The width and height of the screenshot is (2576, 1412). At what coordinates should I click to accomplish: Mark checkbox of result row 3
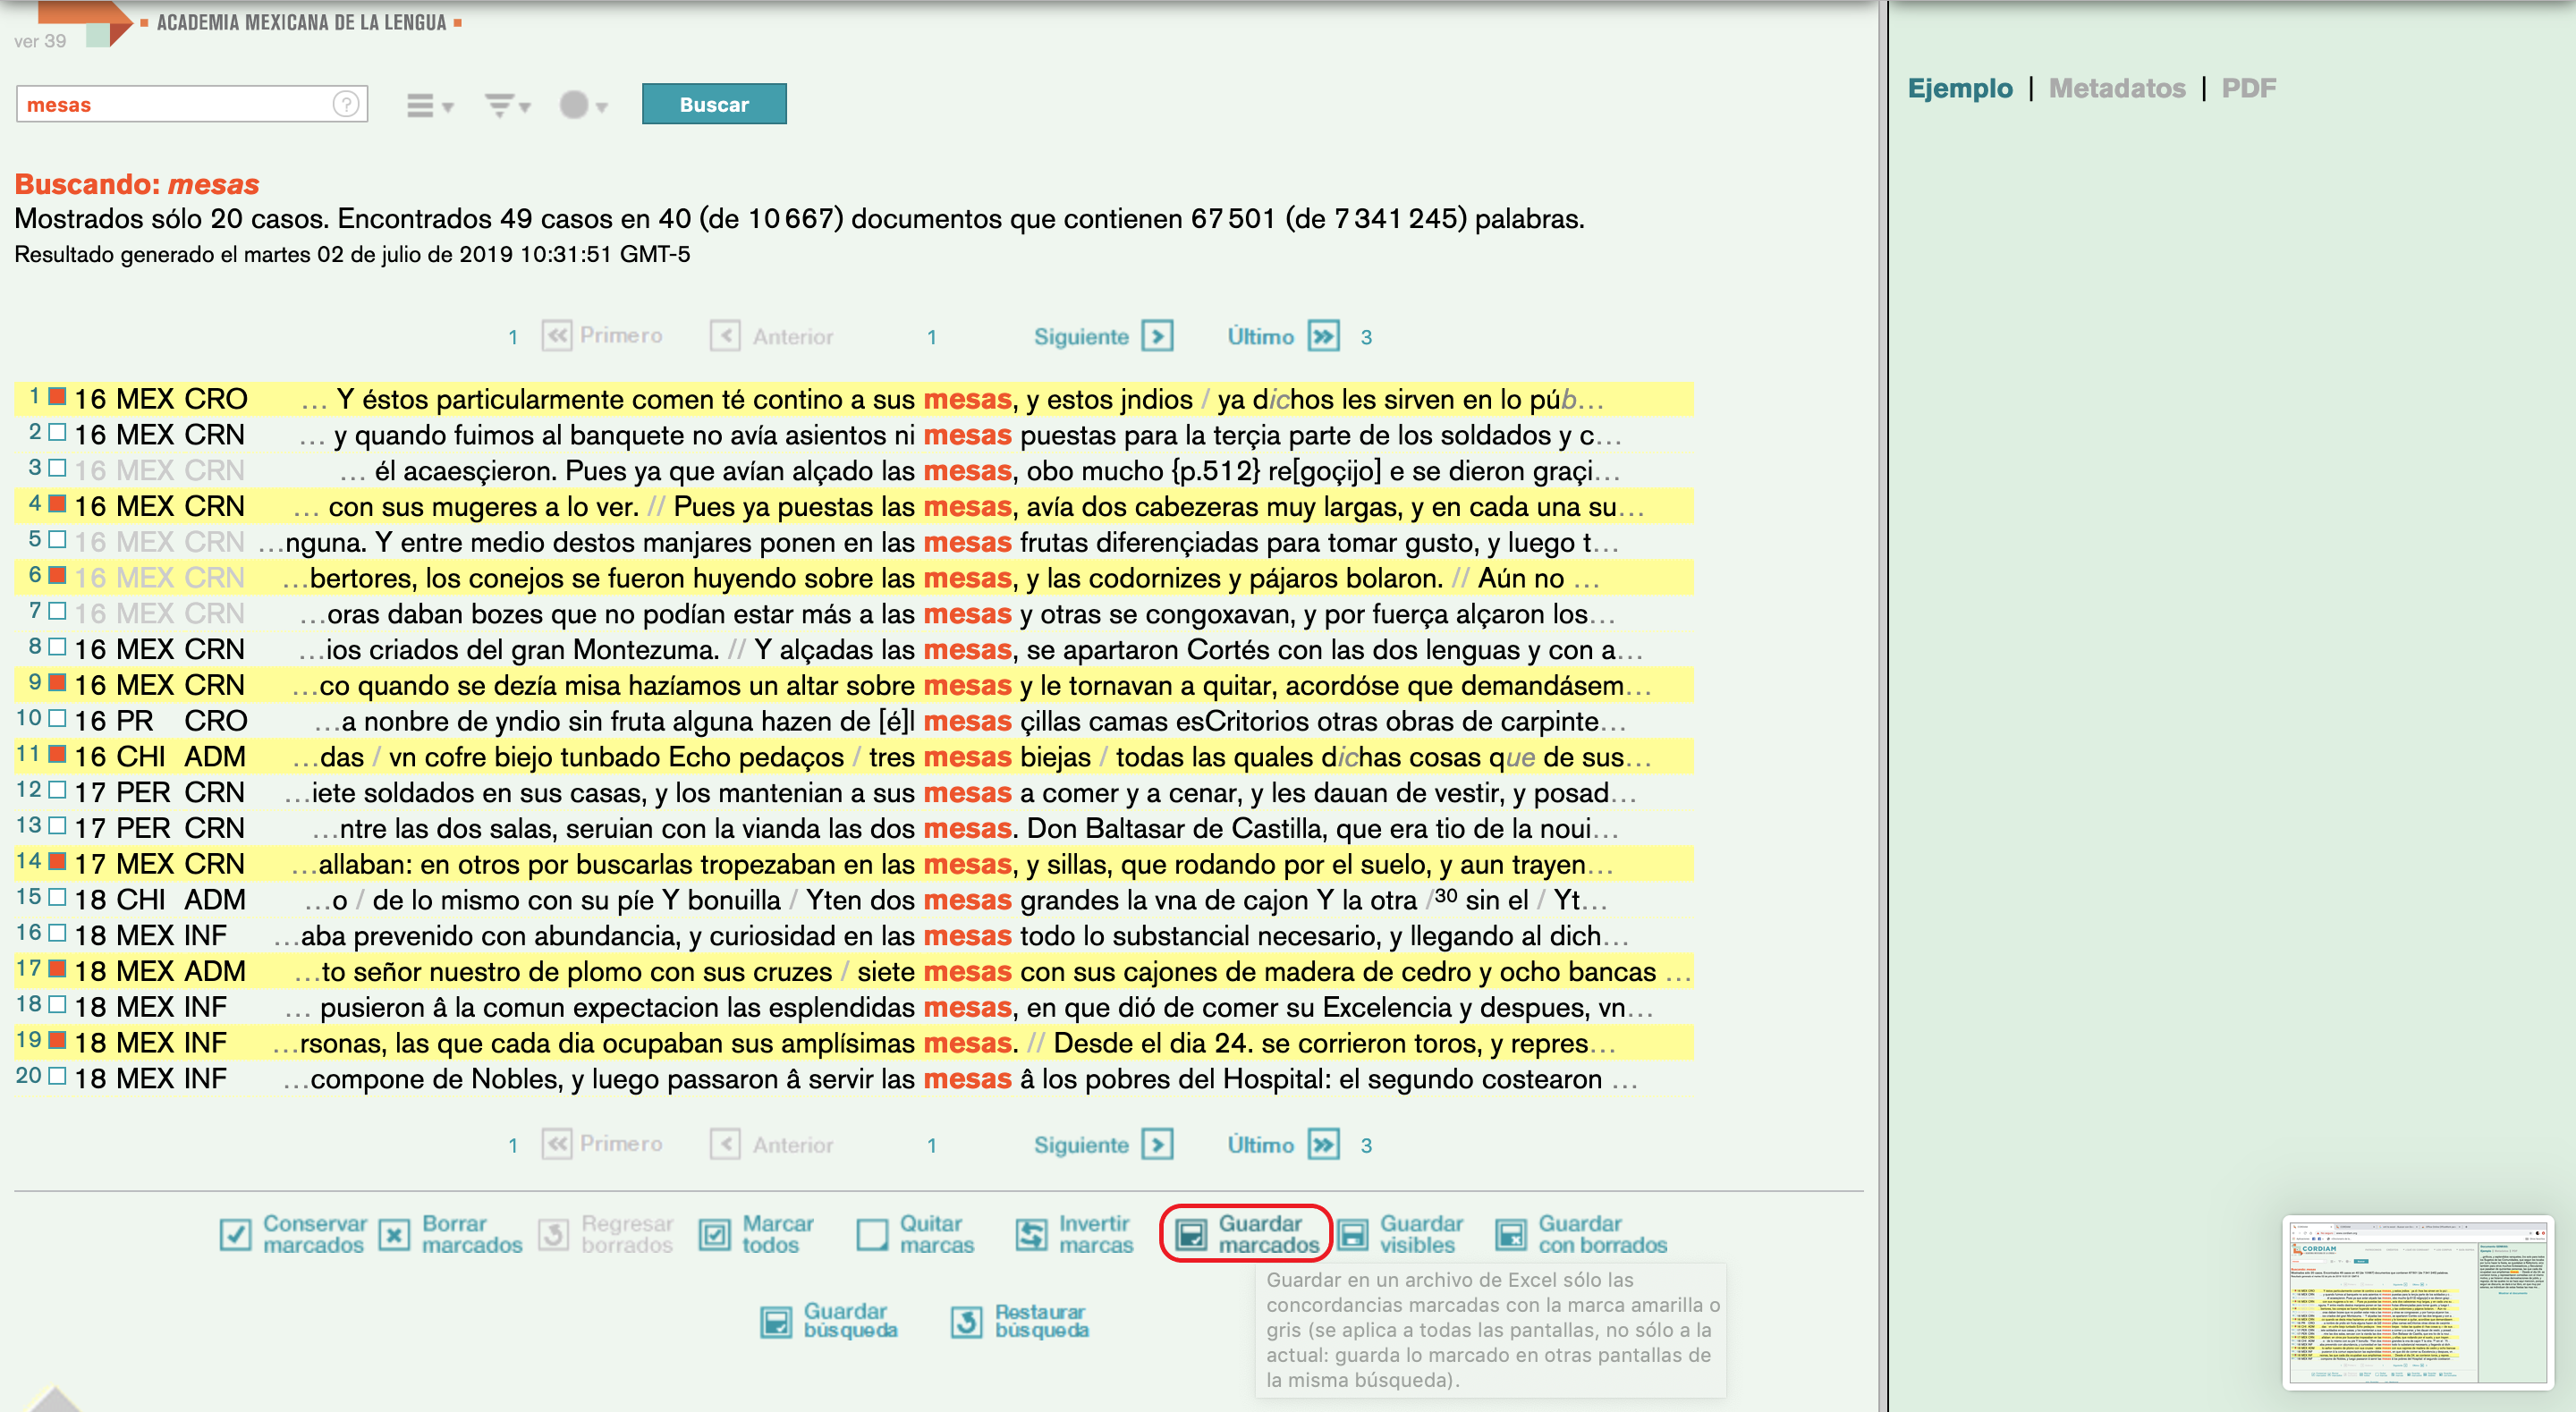(57, 468)
